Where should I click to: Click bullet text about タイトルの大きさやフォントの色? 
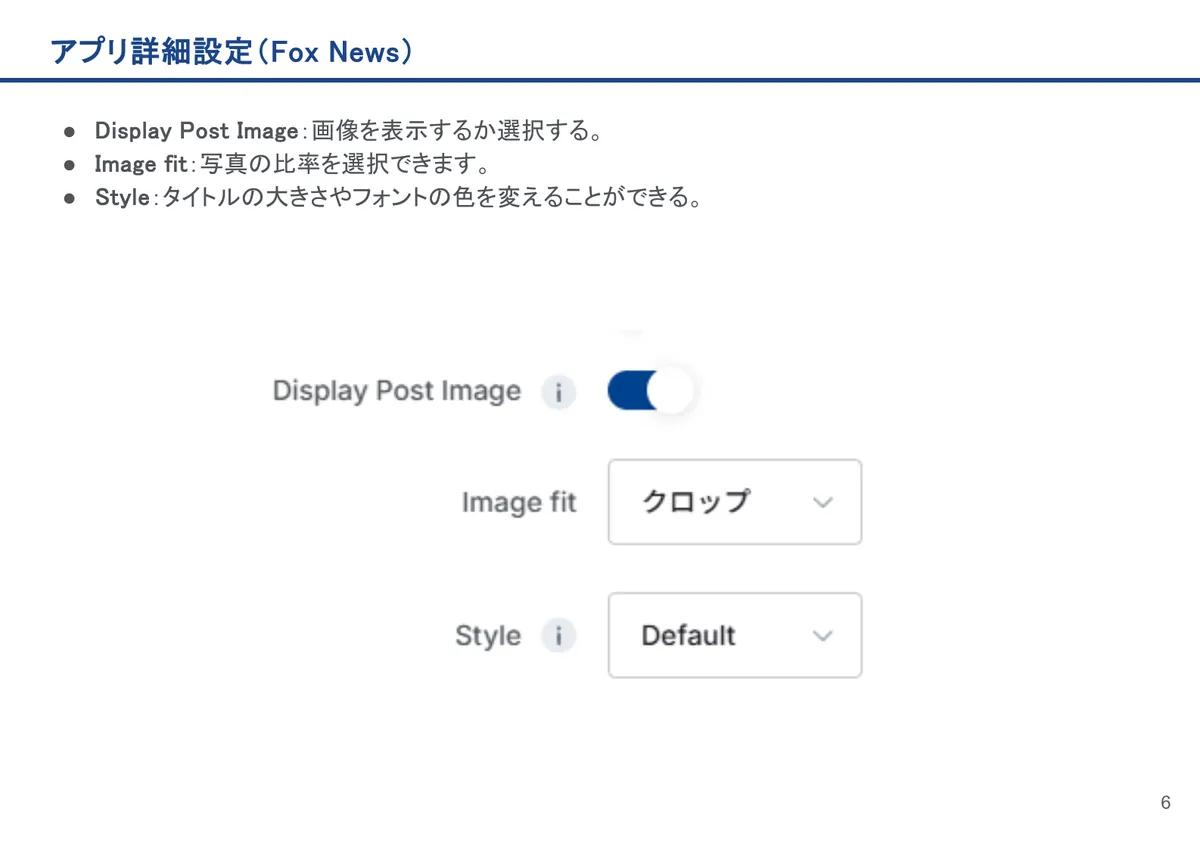[431, 197]
